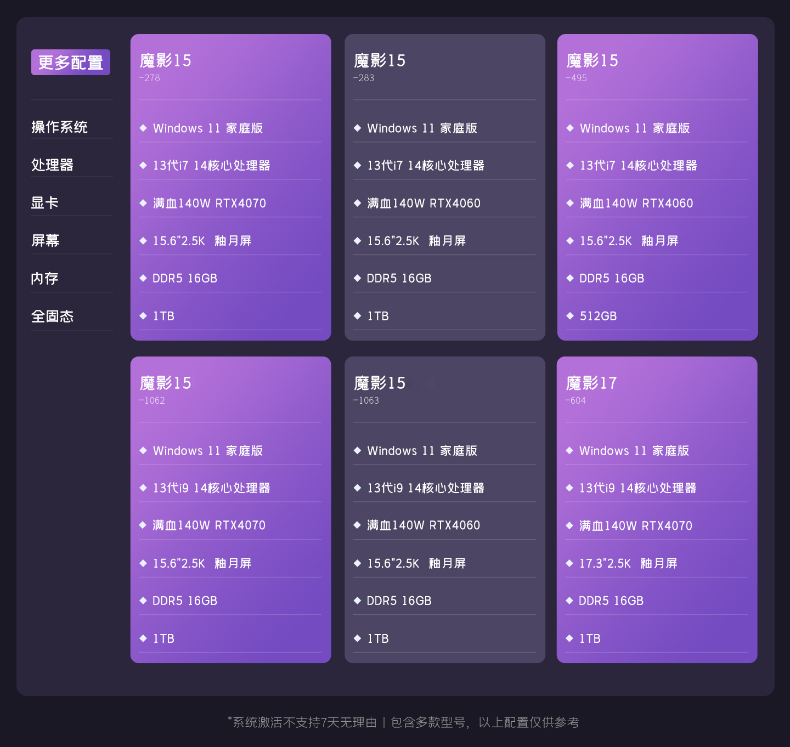Open the 魔影15 -1062 card title
This screenshot has height=747, width=790.
click(166, 383)
